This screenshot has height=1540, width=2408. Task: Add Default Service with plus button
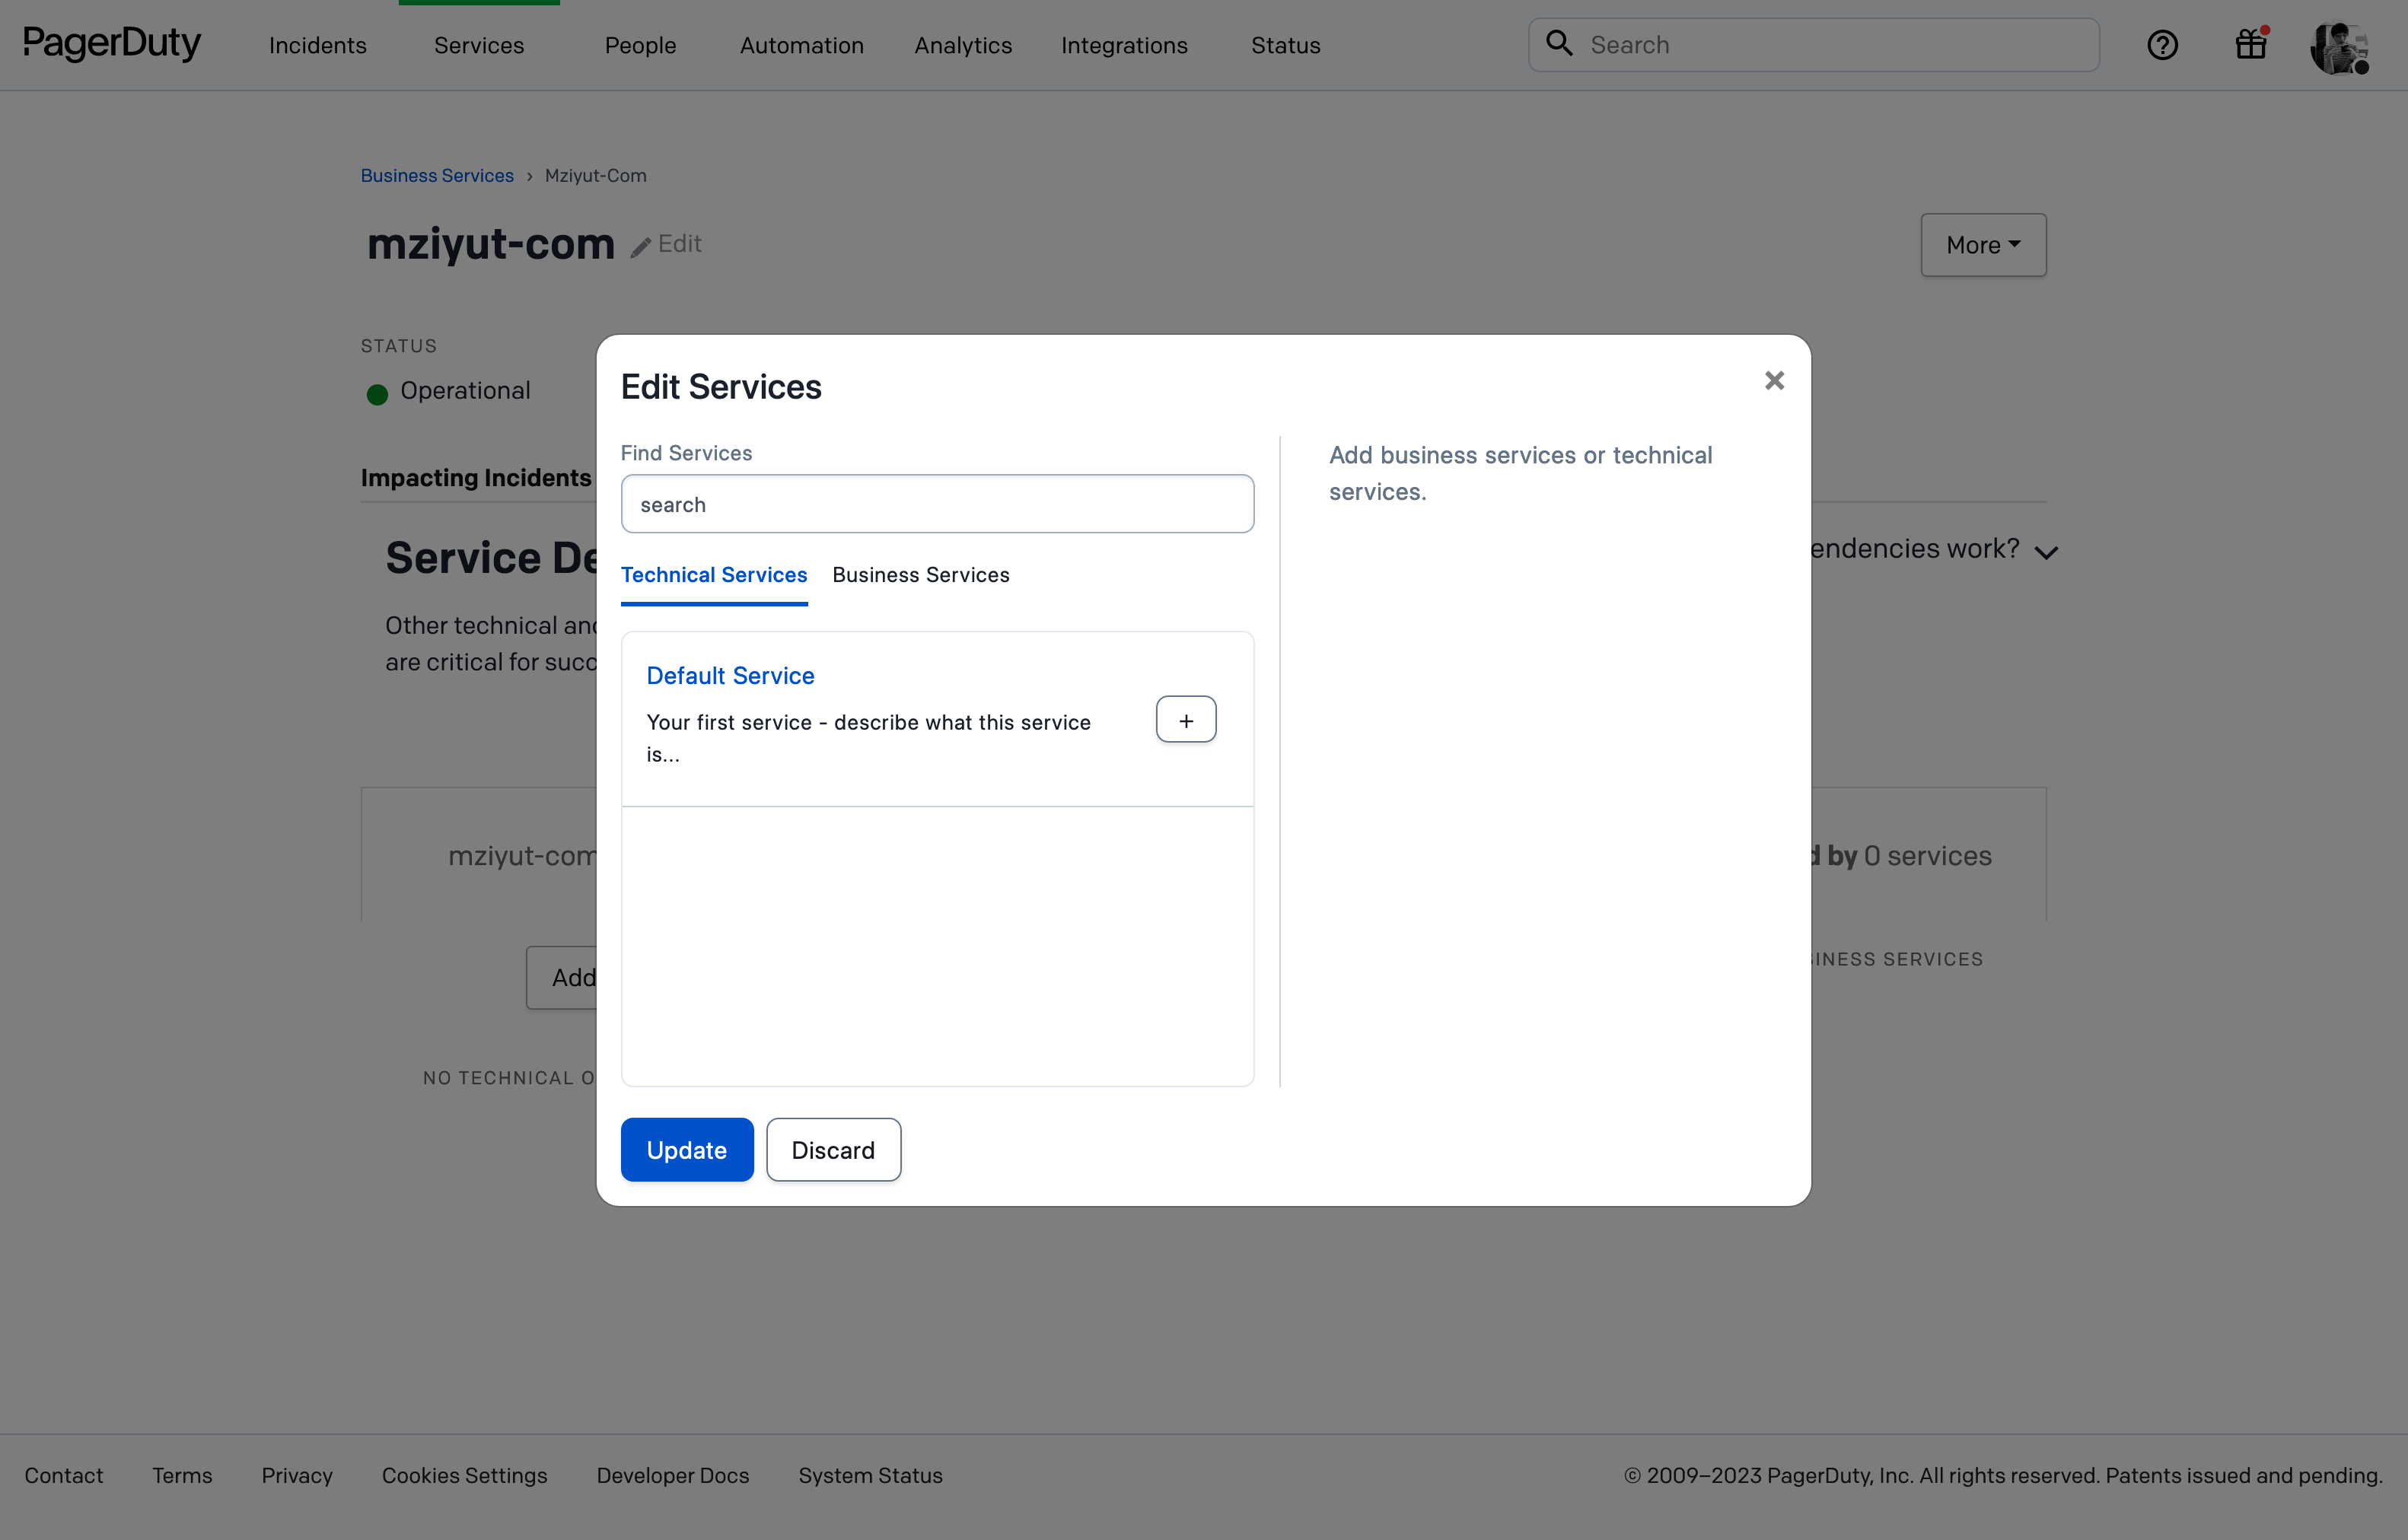pos(1186,720)
